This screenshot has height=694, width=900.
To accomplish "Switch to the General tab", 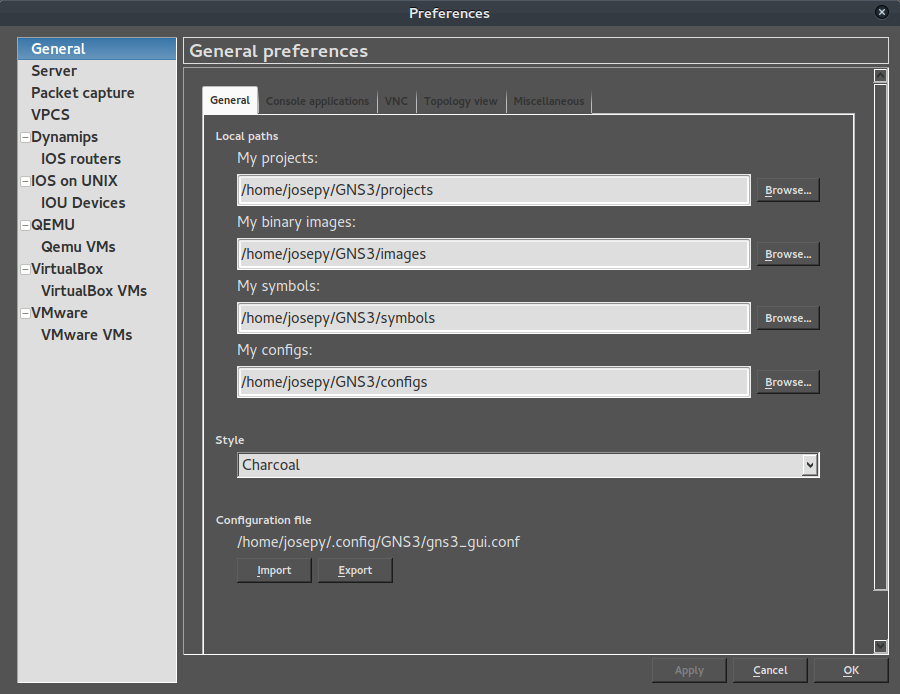I will pyautogui.click(x=230, y=100).
